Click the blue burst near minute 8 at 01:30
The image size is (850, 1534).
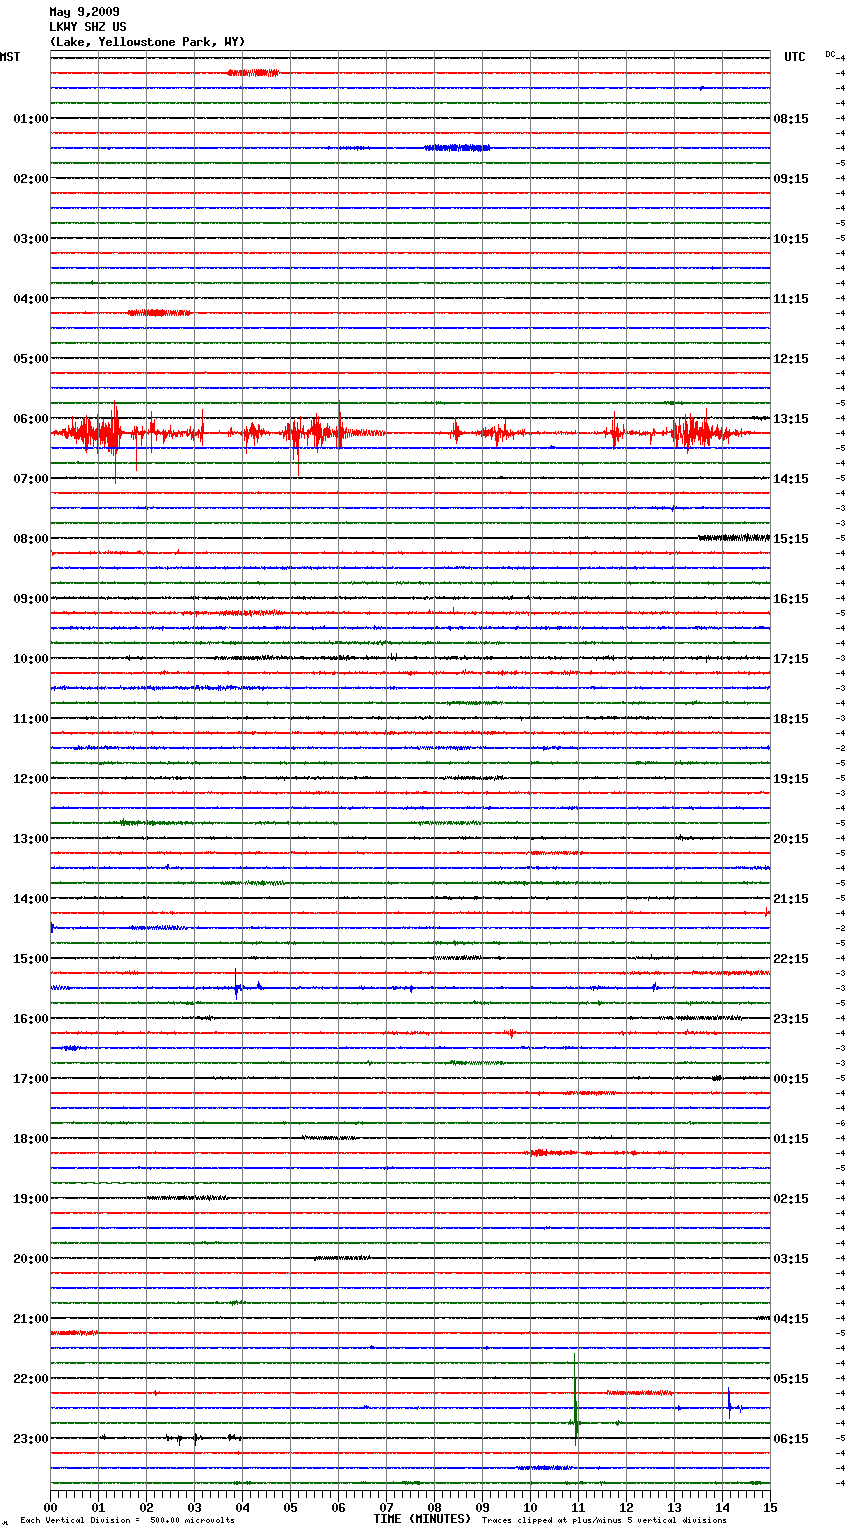click(457, 148)
